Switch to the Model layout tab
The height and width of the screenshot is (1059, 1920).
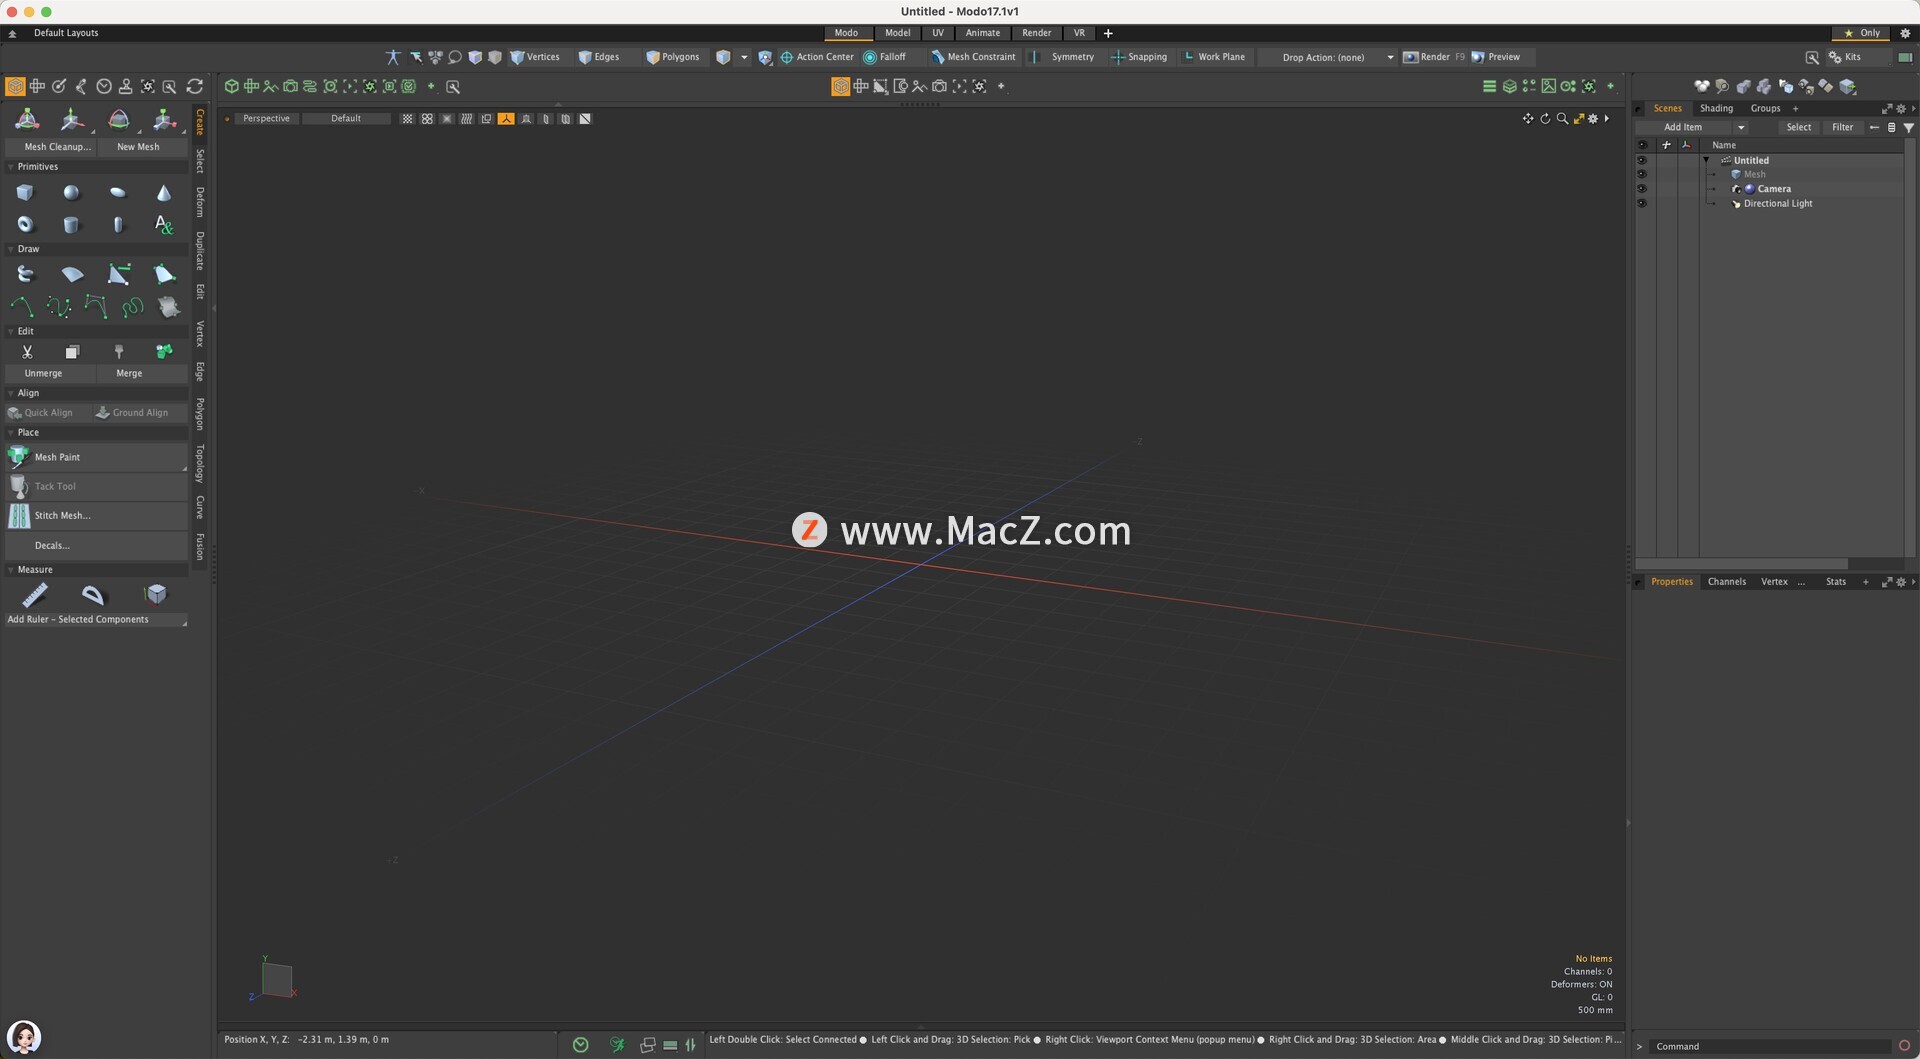[898, 33]
